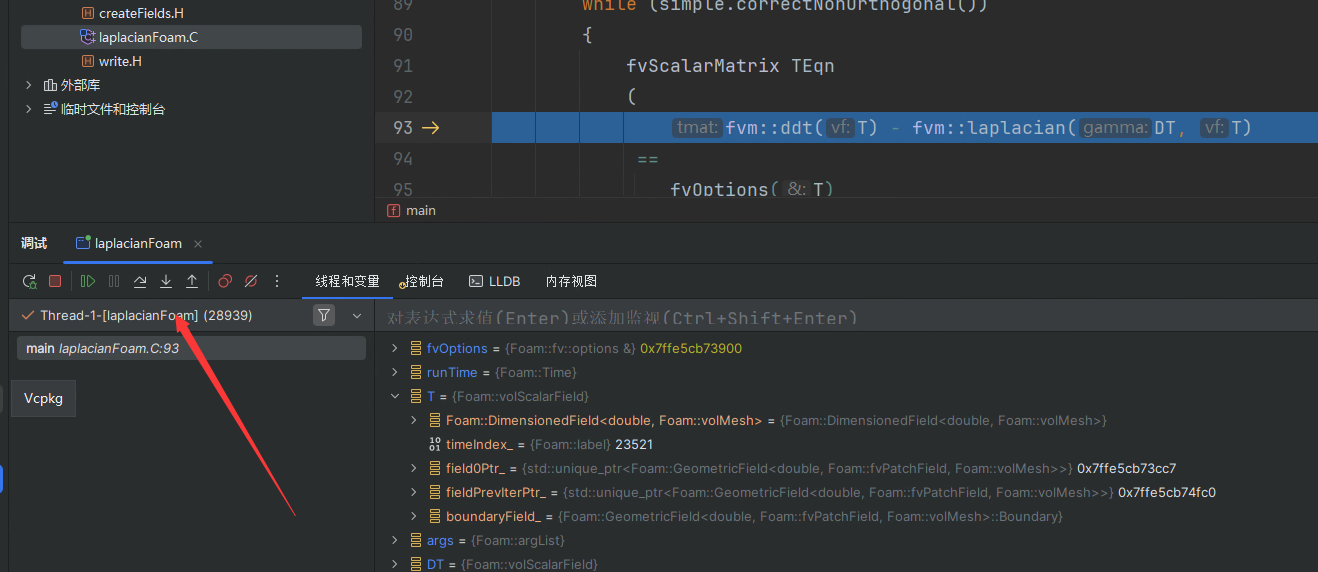The height and width of the screenshot is (572, 1318).
Task: Resume program execution
Action: (88, 282)
